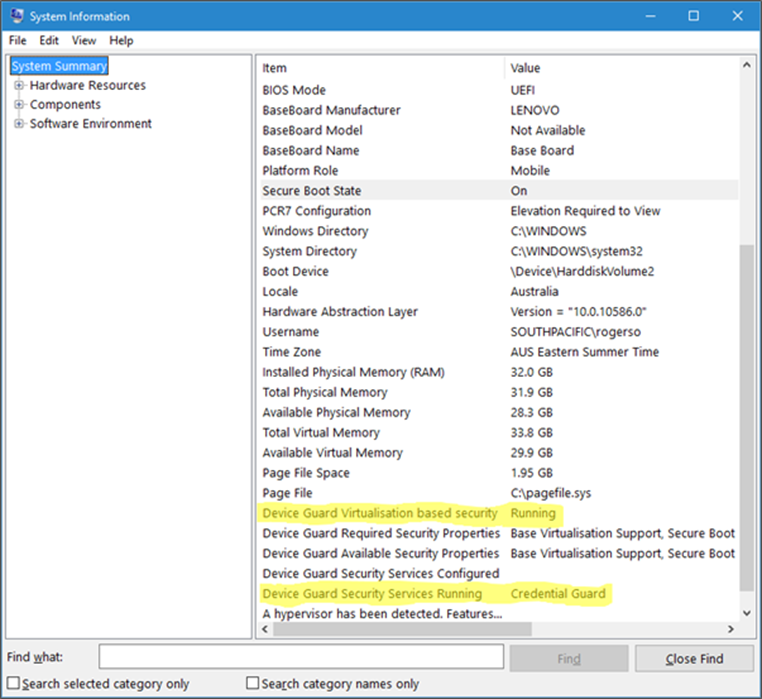Select the Total Physical Memory row
The height and width of the screenshot is (699, 762).
[499, 392]
